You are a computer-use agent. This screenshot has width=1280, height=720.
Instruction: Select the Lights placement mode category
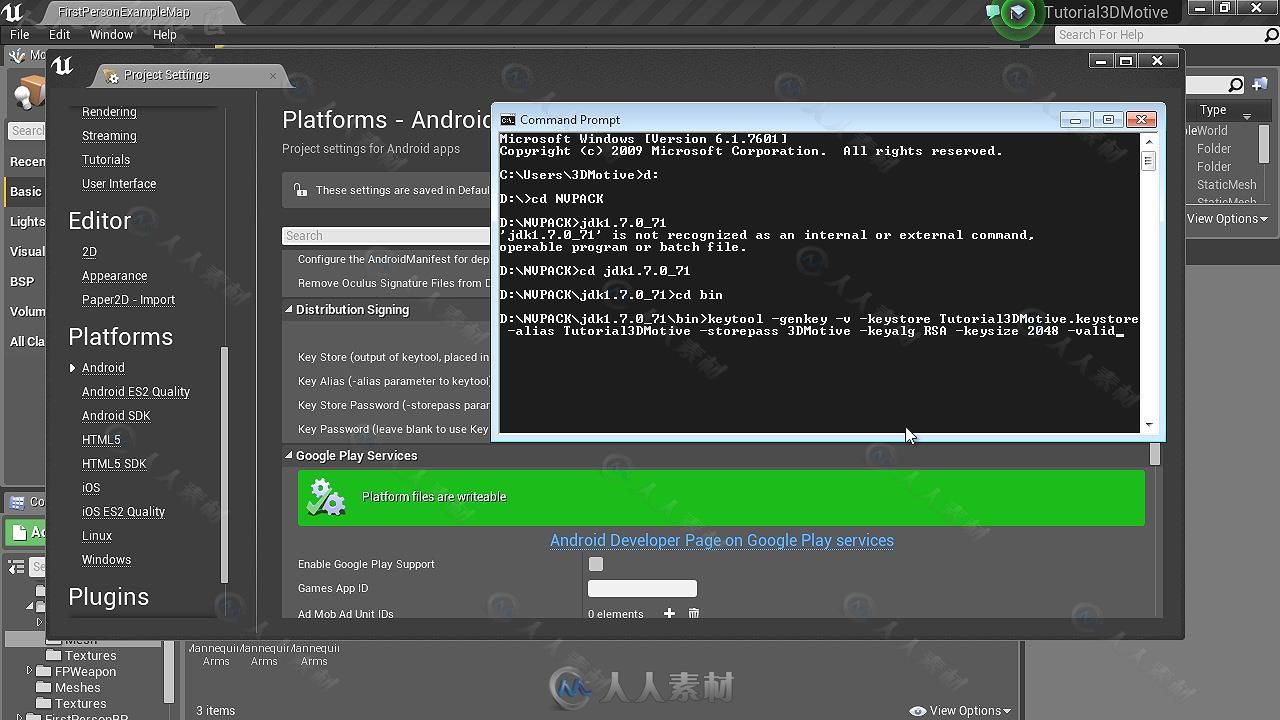(27, 222)
